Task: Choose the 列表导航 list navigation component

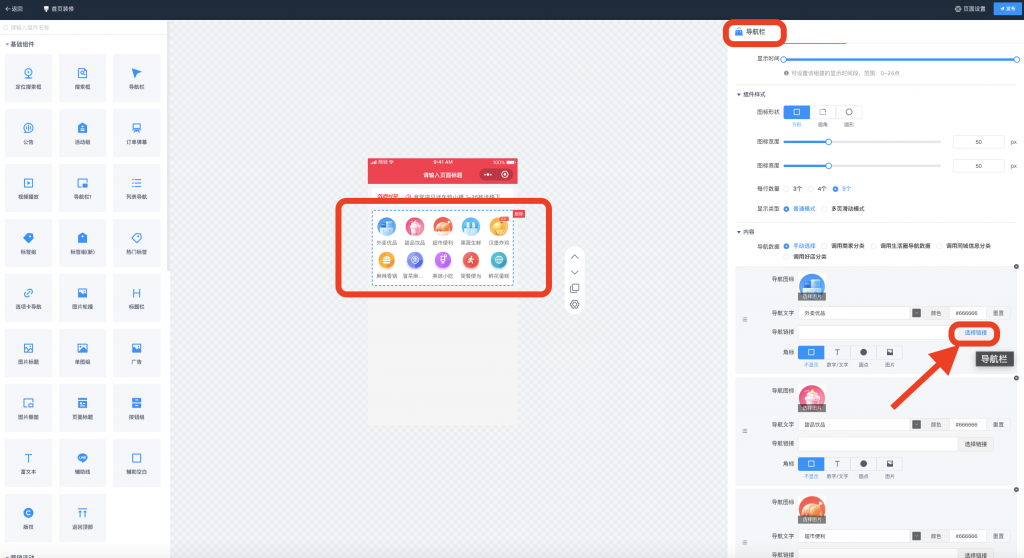Action: coord(136,187)
